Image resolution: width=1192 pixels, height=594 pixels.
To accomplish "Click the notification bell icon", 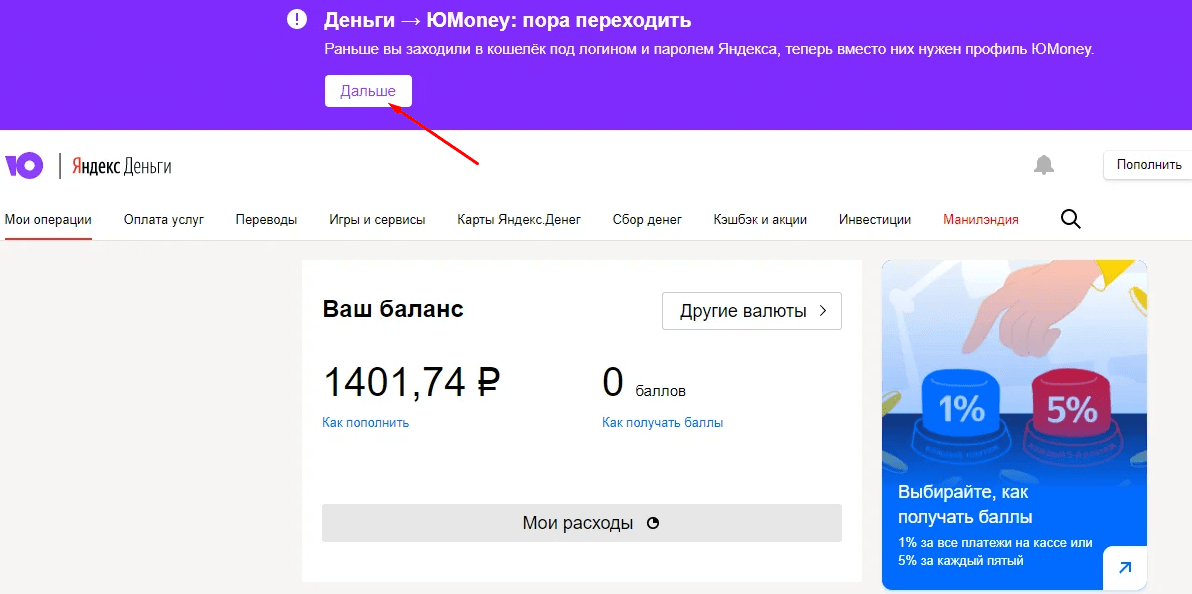I will (x=1044, y=165).
